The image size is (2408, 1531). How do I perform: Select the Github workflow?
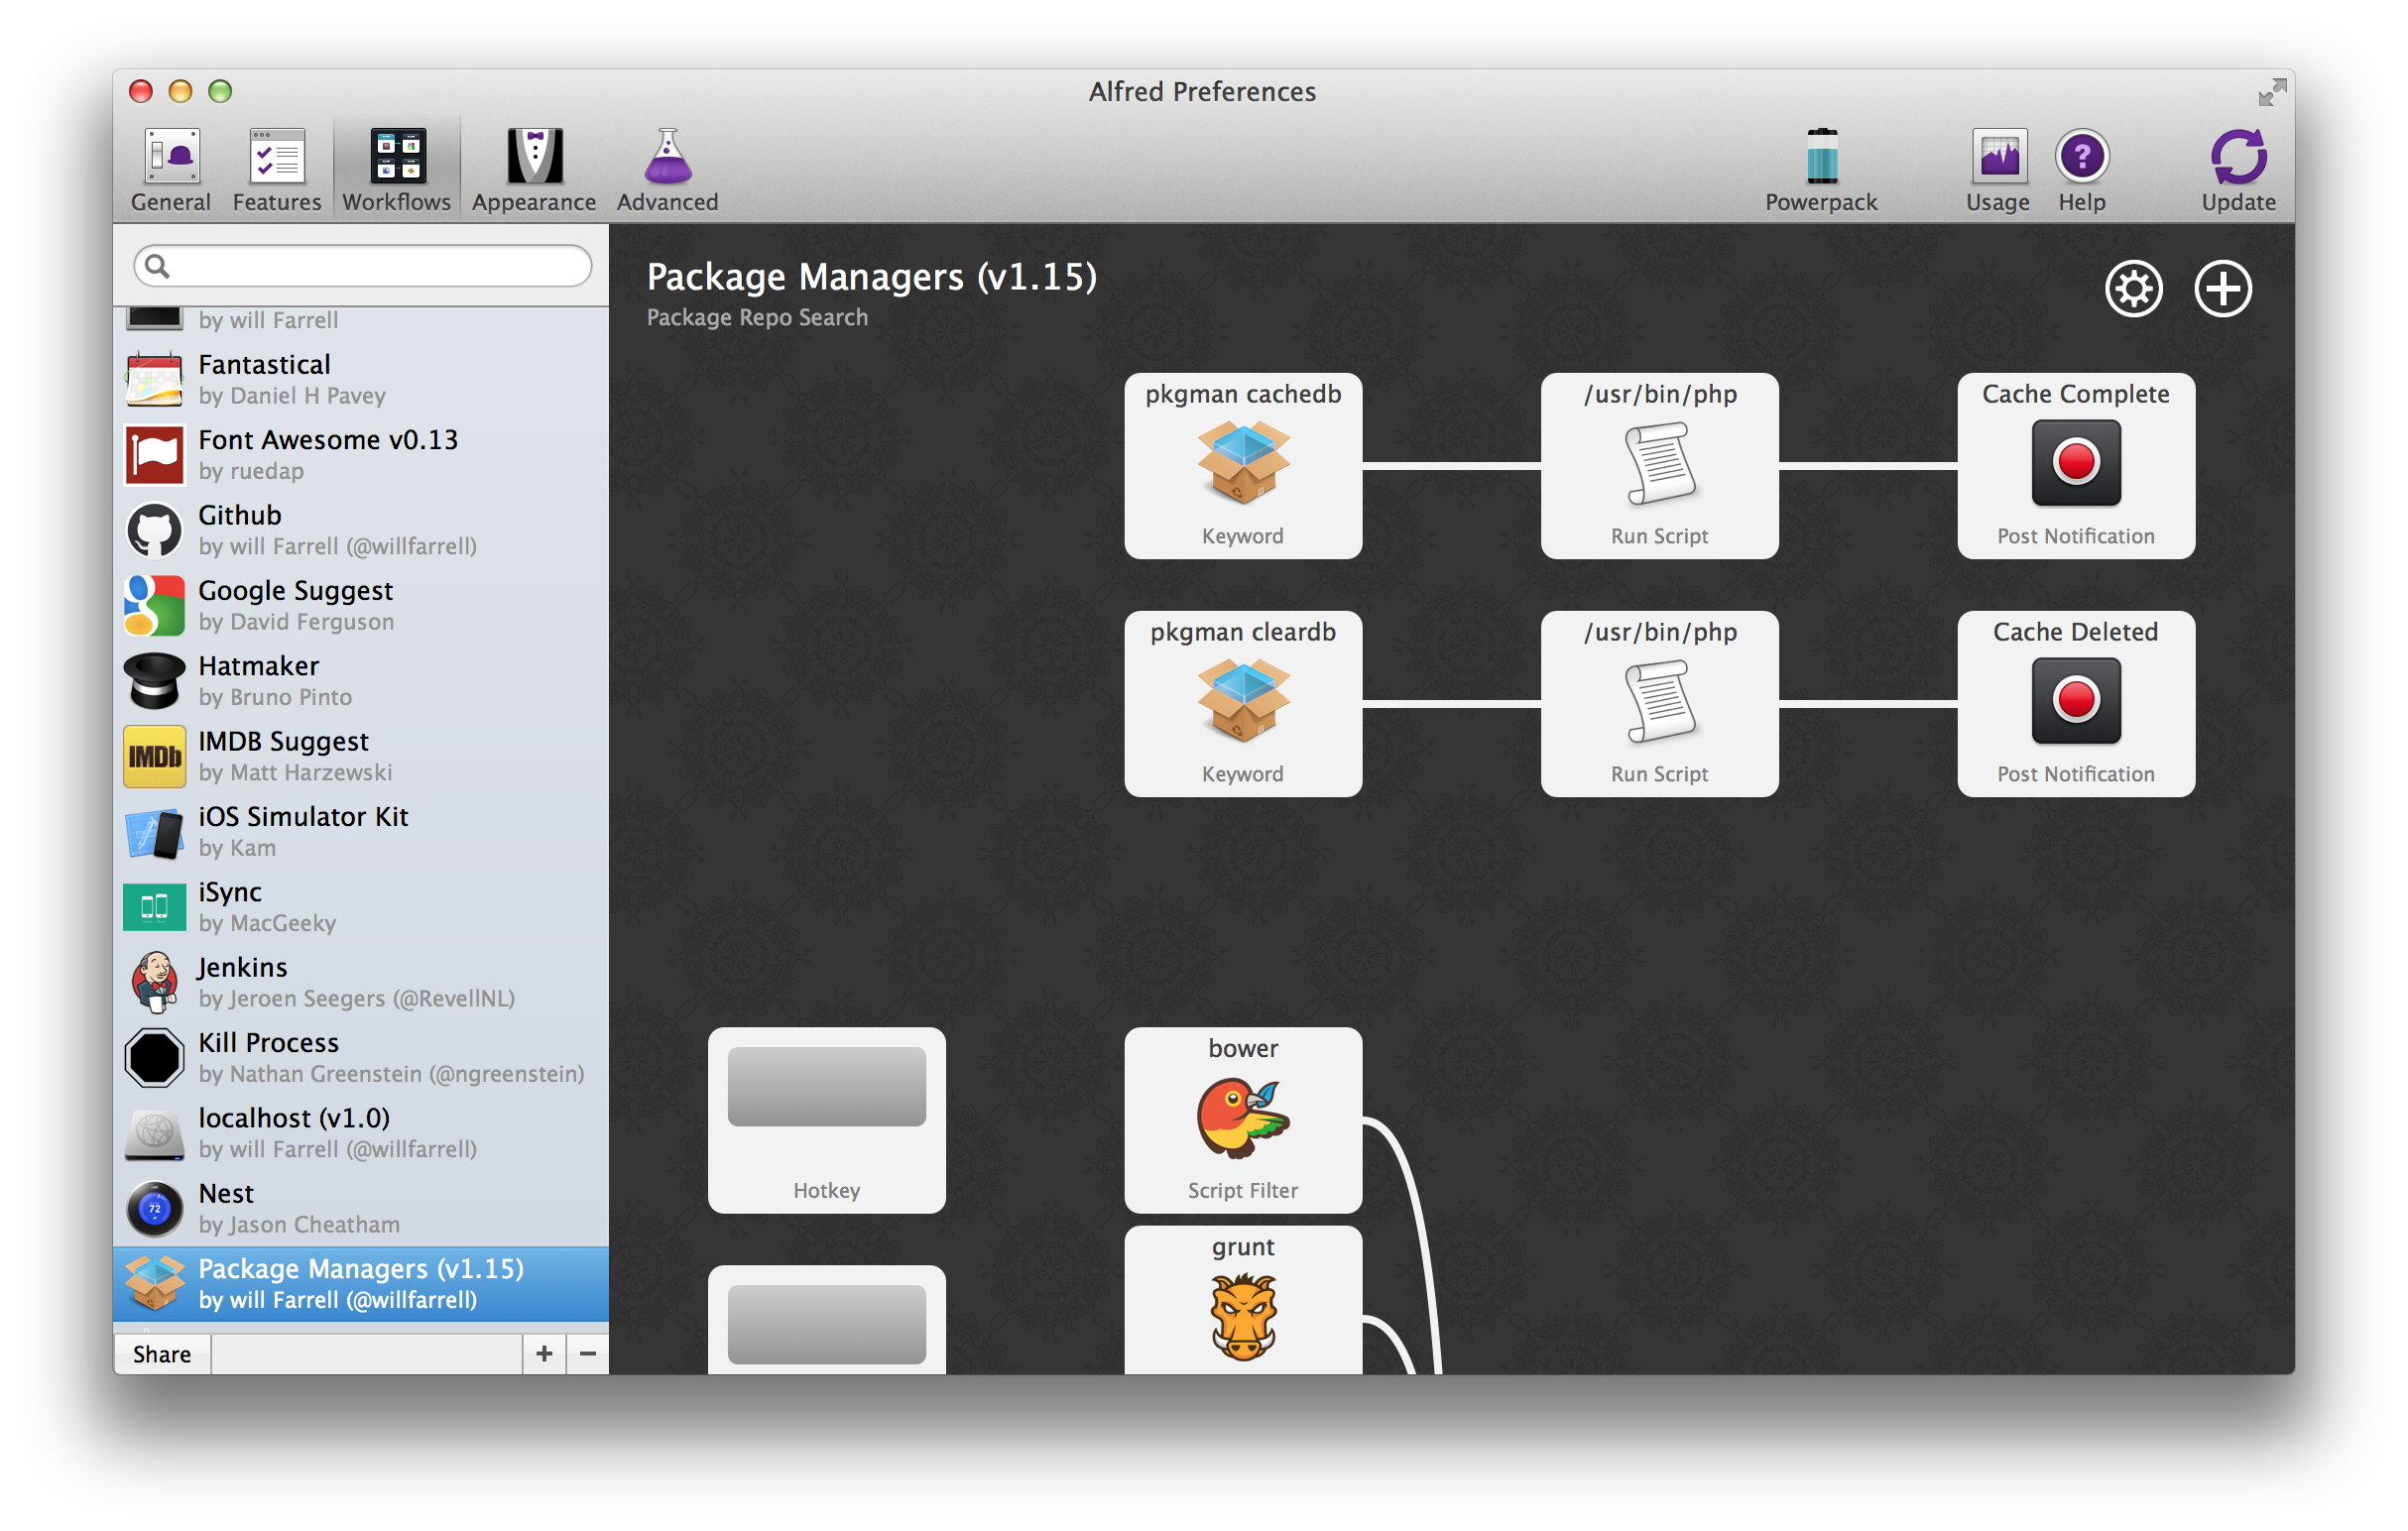[361, 530]
